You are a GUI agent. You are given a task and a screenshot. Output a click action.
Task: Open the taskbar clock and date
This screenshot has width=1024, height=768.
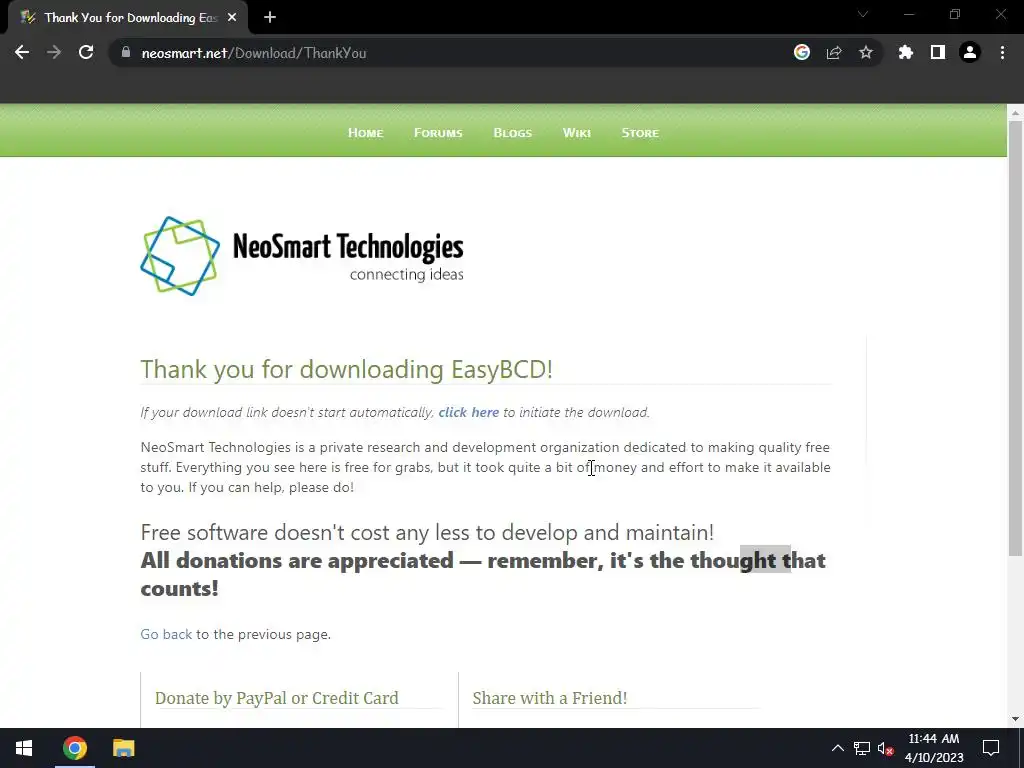pos(934,748)
